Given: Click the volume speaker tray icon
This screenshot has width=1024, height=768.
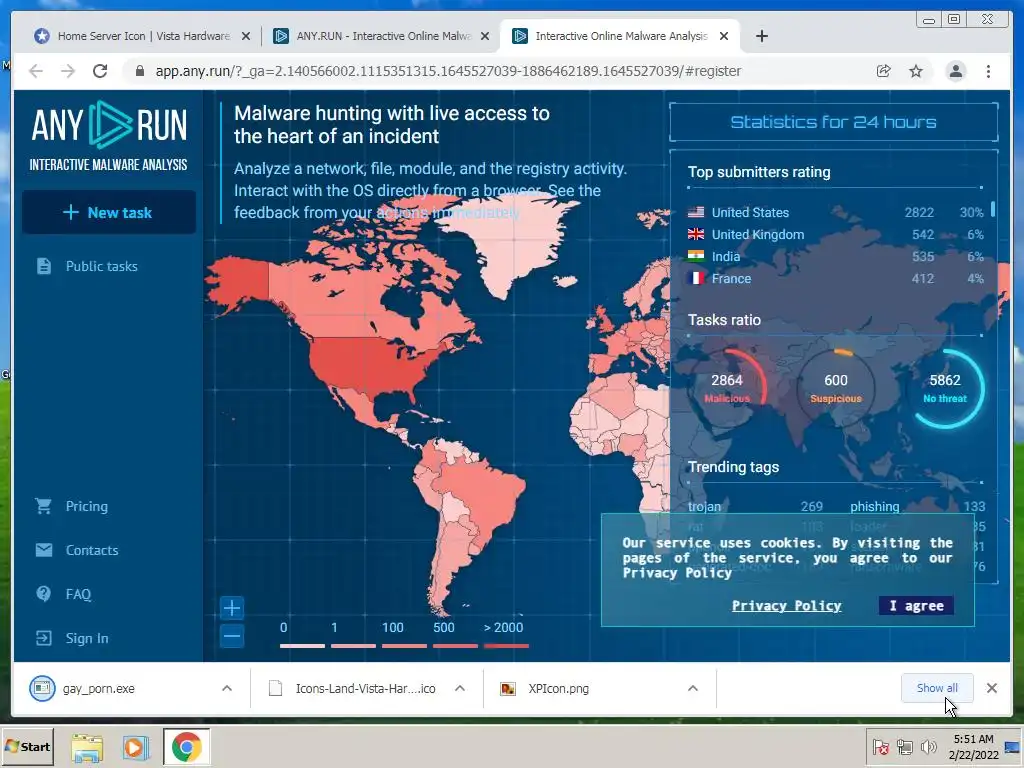Looking at the screenshot, I should 928,747.
